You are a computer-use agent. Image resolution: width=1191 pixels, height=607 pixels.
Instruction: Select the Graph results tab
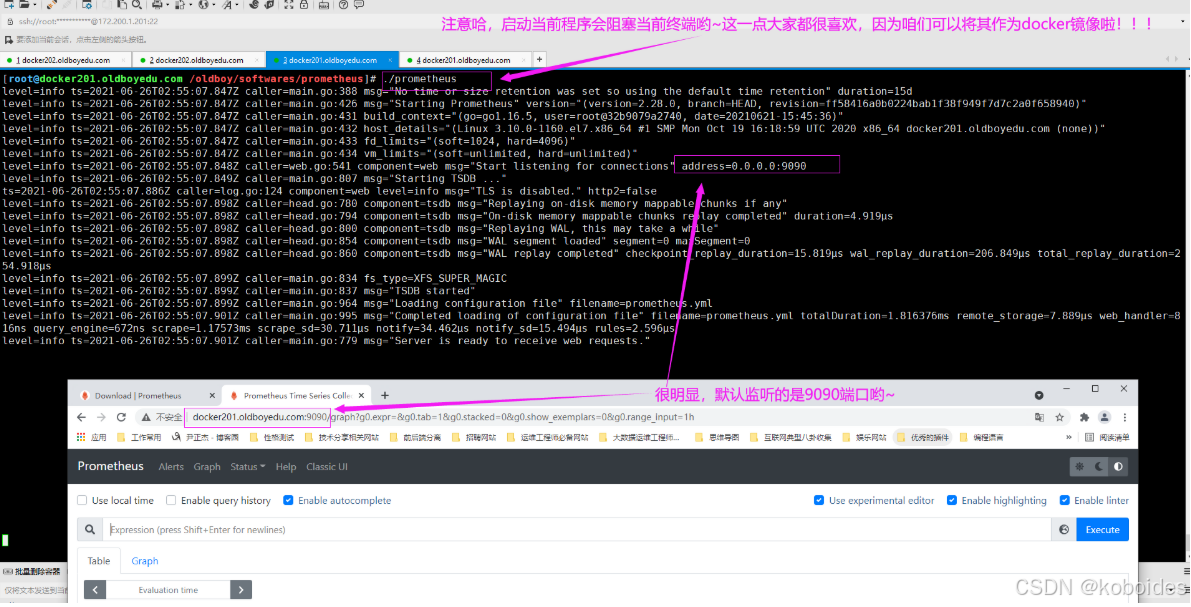click(x=144, y=561)
